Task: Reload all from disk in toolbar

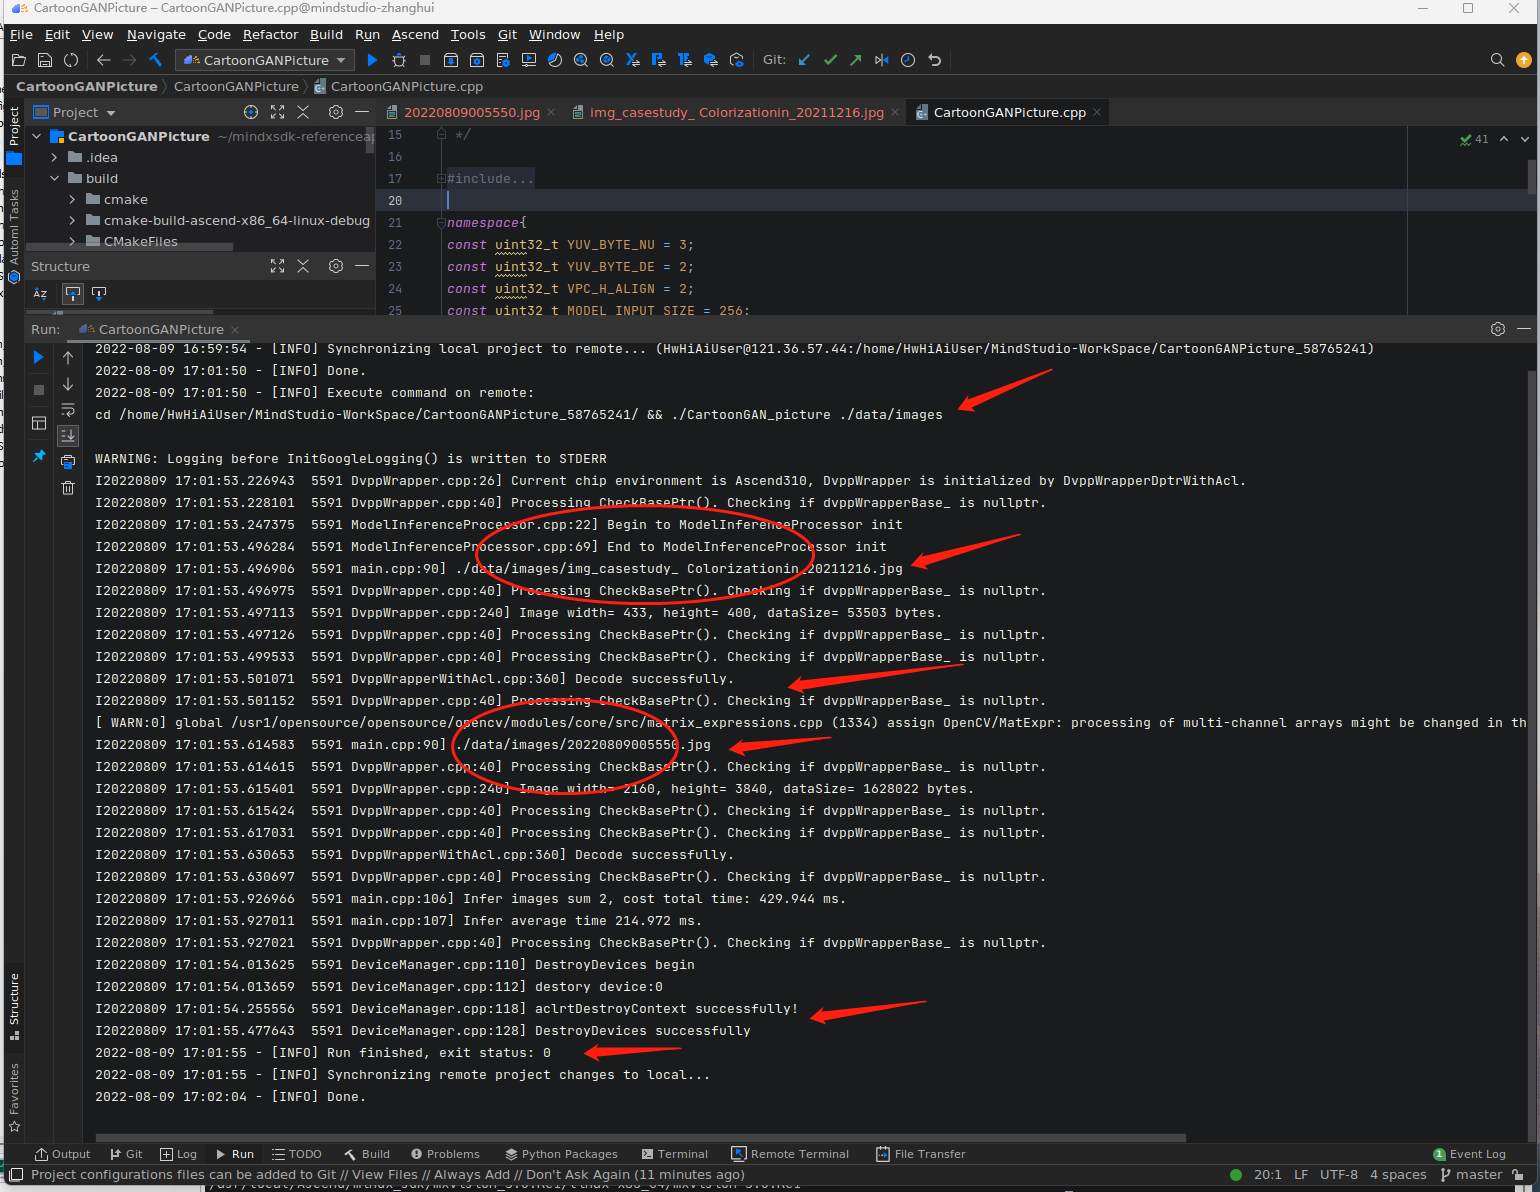Action: click(71, 60)
